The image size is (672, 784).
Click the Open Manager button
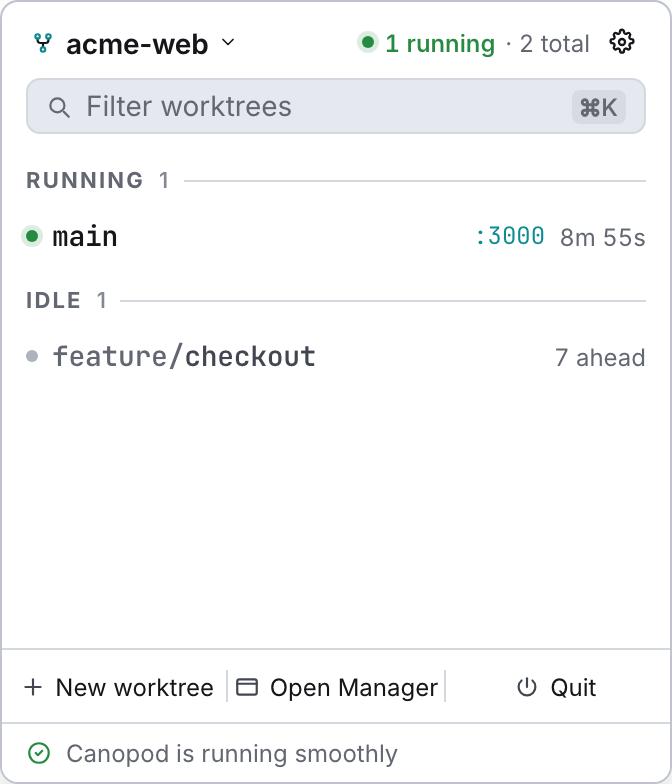click(337, 687)
